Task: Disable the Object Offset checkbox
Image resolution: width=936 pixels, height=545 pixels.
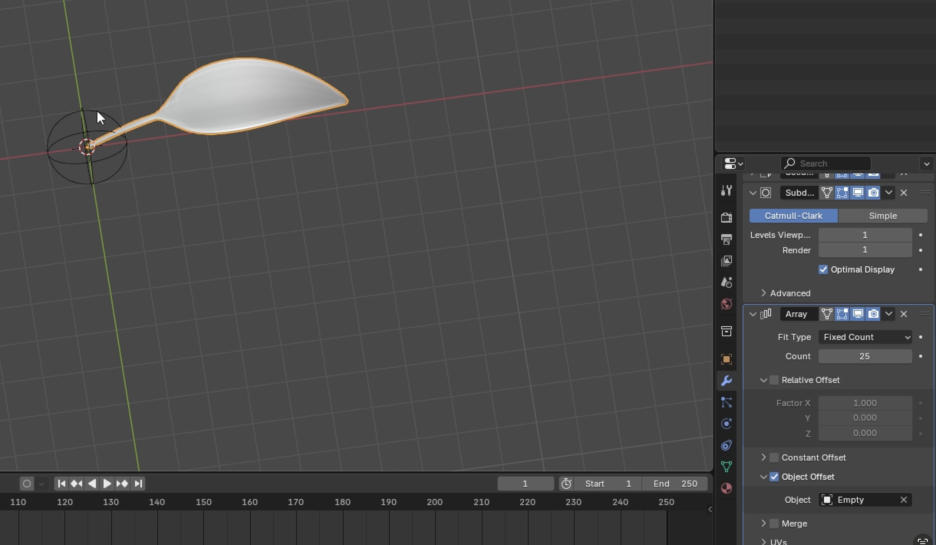Action: click(774, 476)
